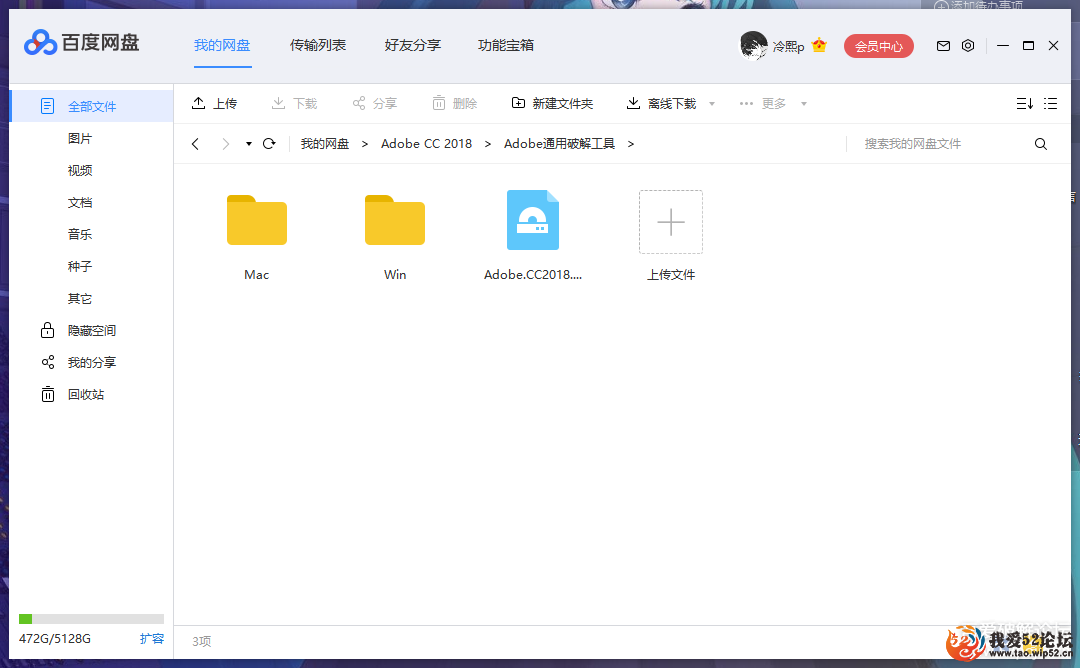Click the 分享 share toolbar button
The height and width of the screenshot is (668, 1080).
pyautogui.click(x=375, y=103)
